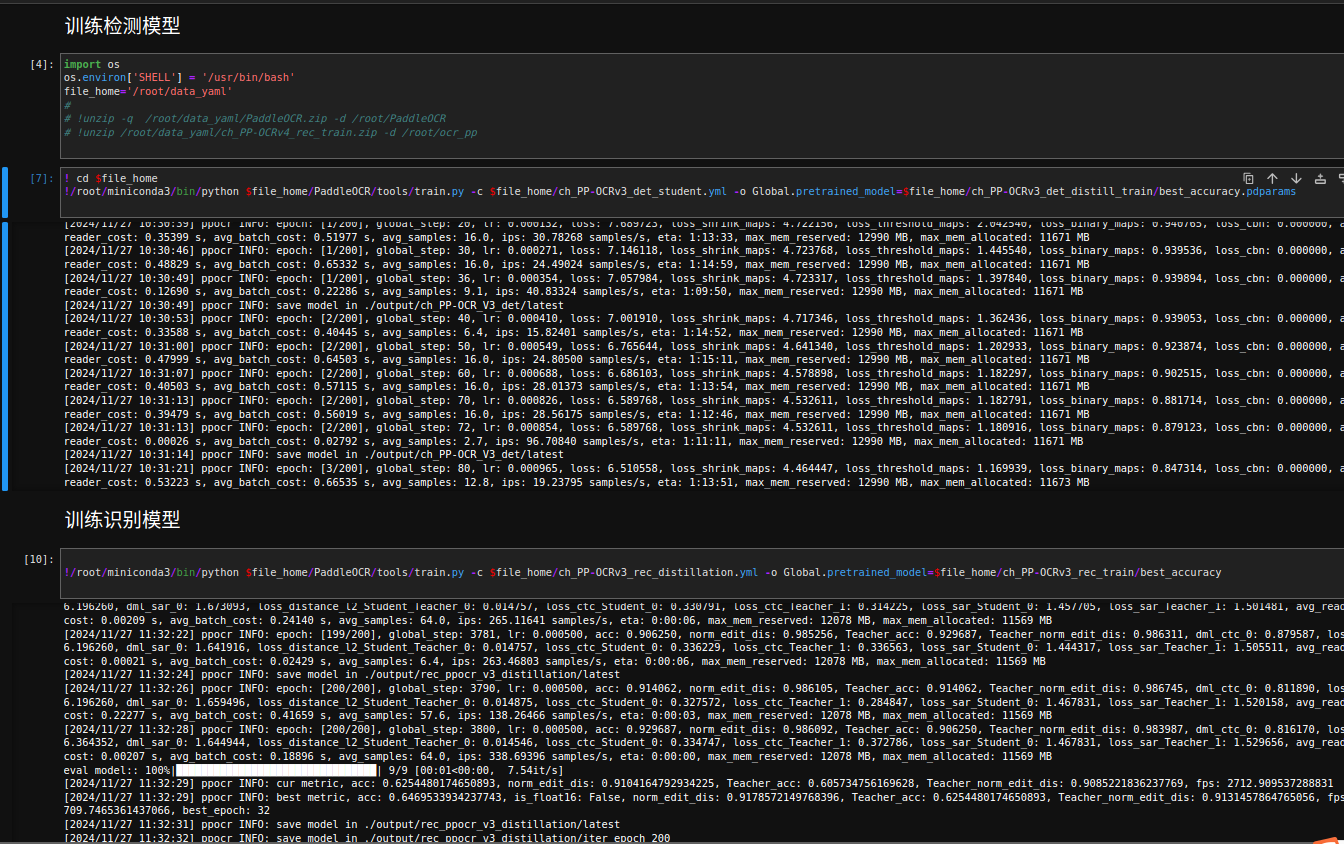Screen dimensions: 1344x844
Task: Click the 训练检测模型 markdown heading
Action: (122, 26)
